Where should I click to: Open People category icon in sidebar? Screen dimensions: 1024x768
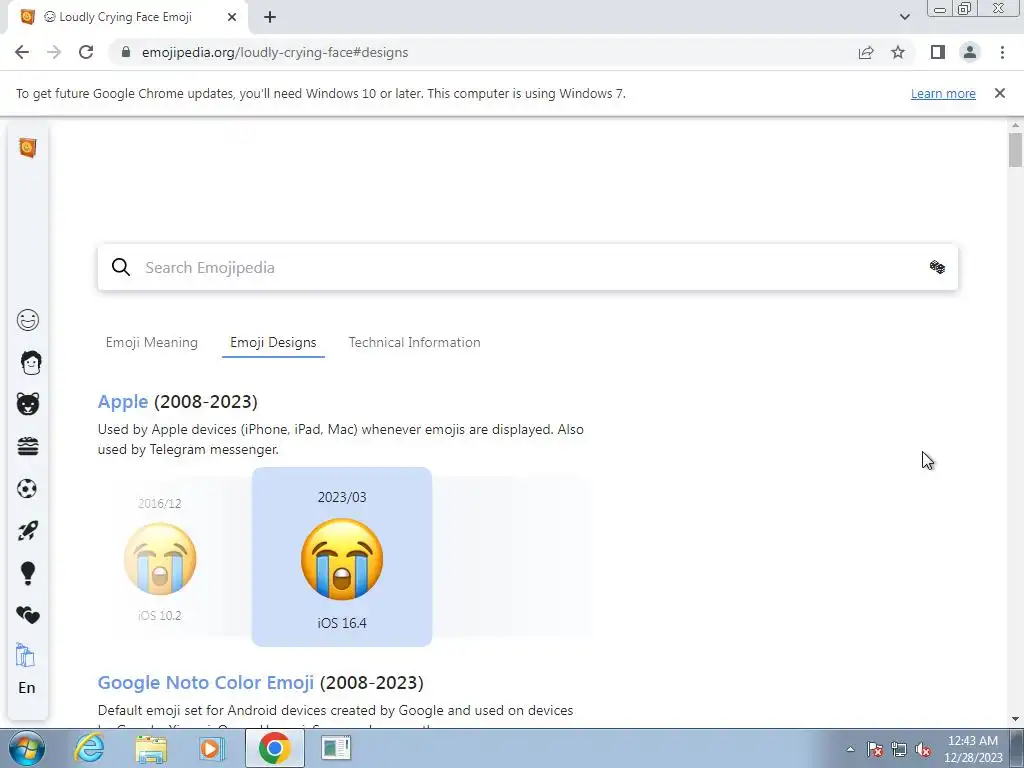pyautogui.click(x=30, y=362)
